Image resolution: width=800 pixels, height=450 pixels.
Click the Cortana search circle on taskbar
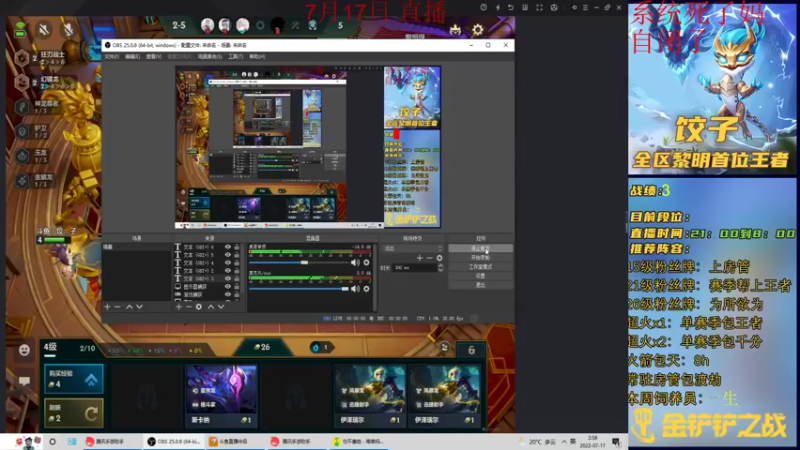(x=52, y=441)
